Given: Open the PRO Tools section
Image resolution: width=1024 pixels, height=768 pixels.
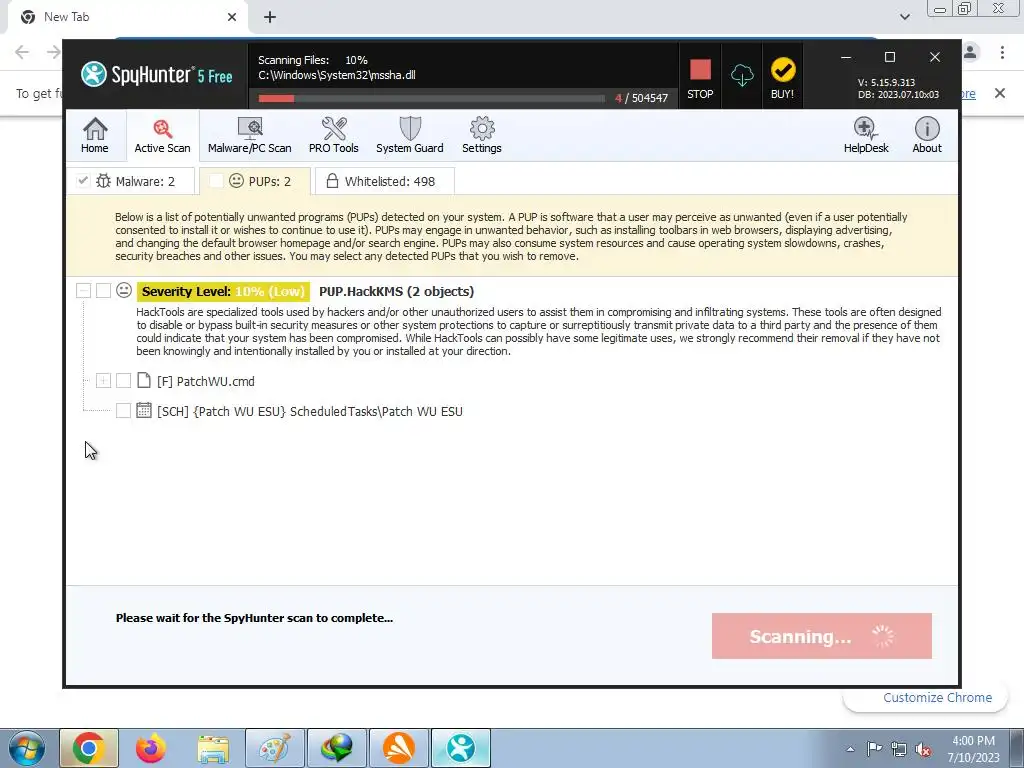Looking at the screenshot, I should pyautogui.click(x=334, y=135).
